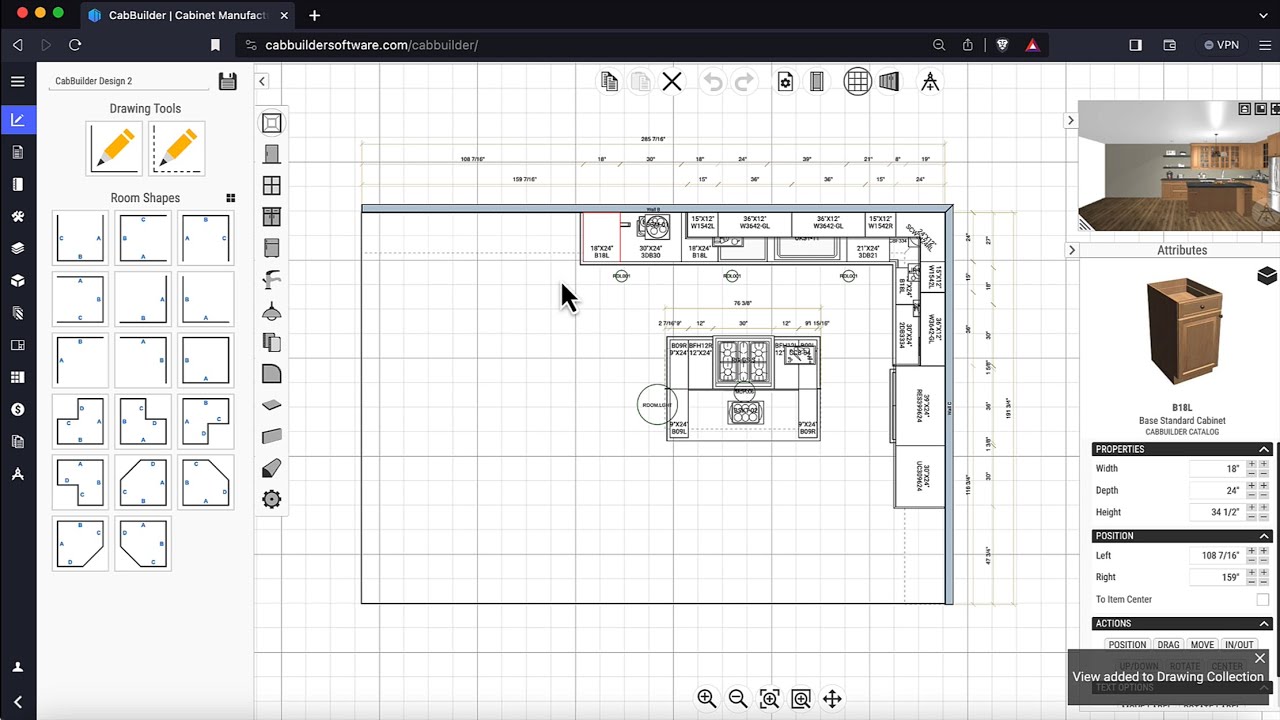Open the hamburger menu in left sidebar

click(17, 82)
